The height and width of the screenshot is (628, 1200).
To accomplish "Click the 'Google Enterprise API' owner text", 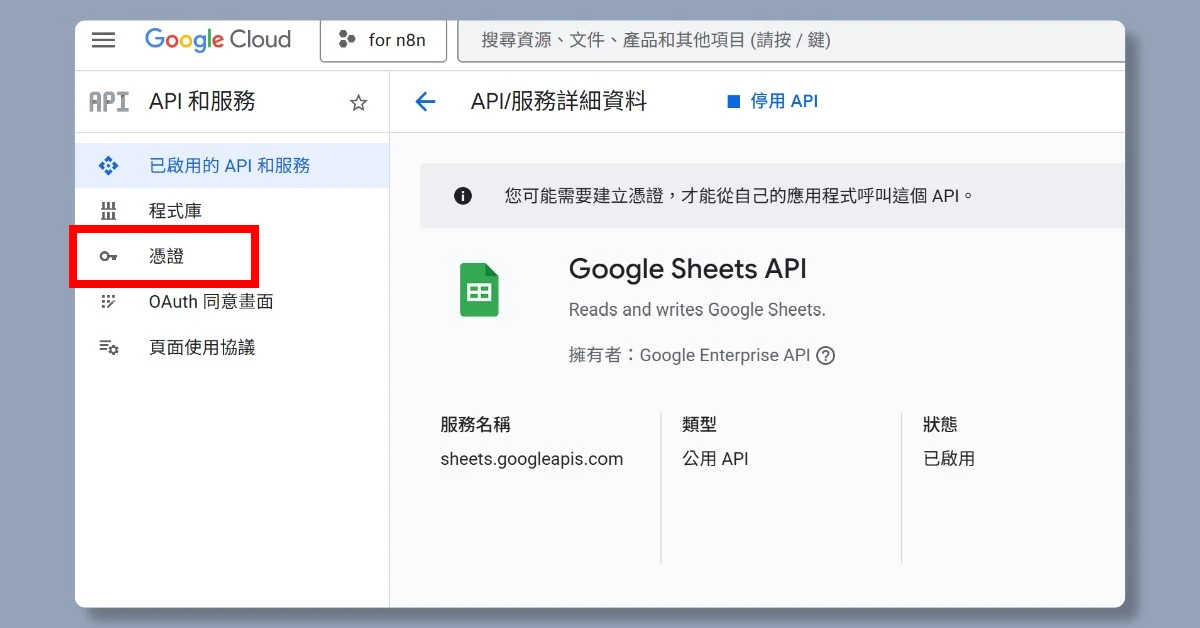I will (x=724, y=355).
